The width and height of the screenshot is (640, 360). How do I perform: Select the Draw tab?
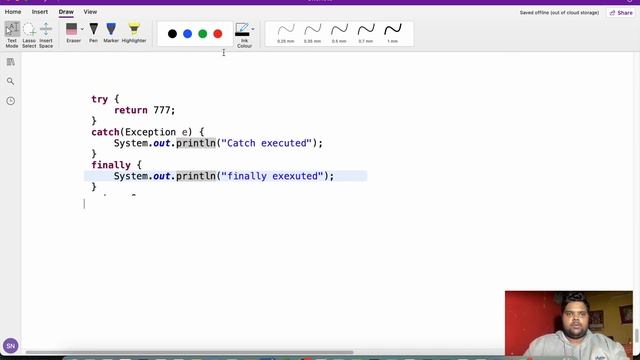click(66, 12)
